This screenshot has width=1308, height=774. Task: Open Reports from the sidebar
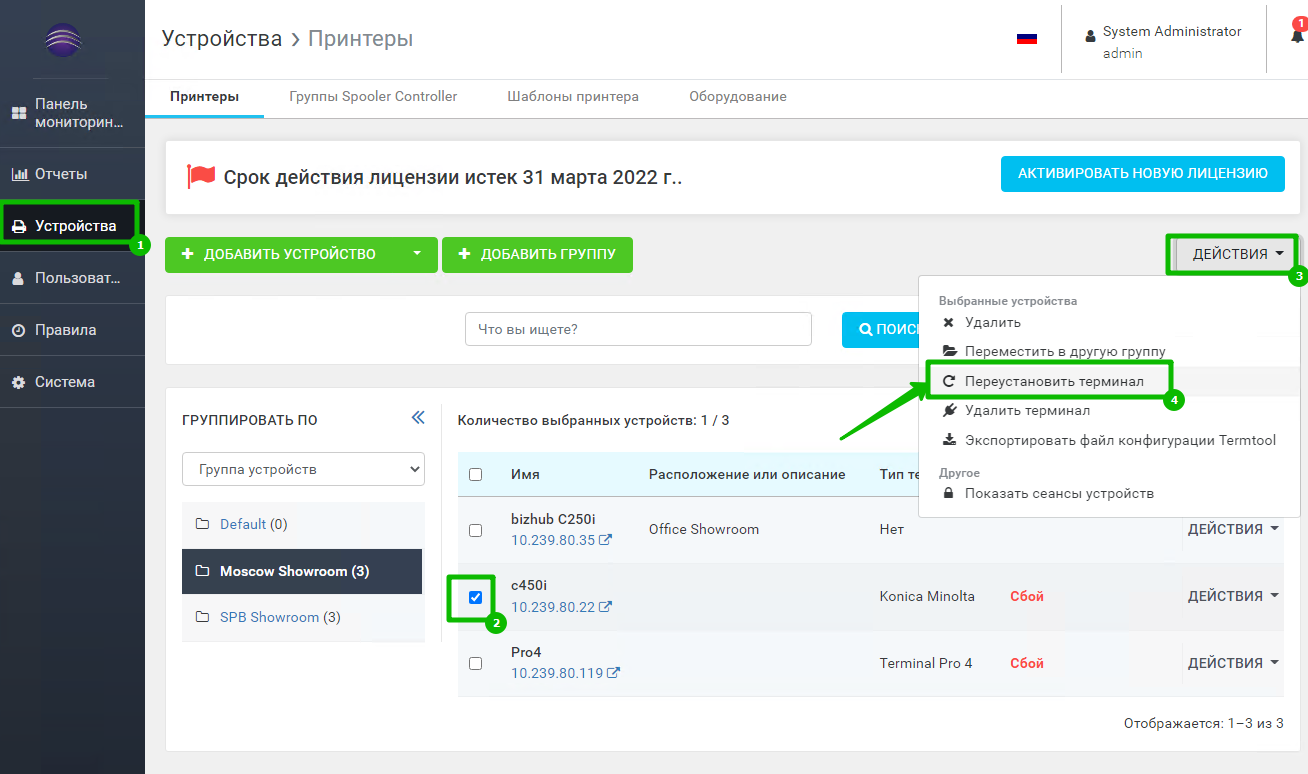(x=61, y=174)
